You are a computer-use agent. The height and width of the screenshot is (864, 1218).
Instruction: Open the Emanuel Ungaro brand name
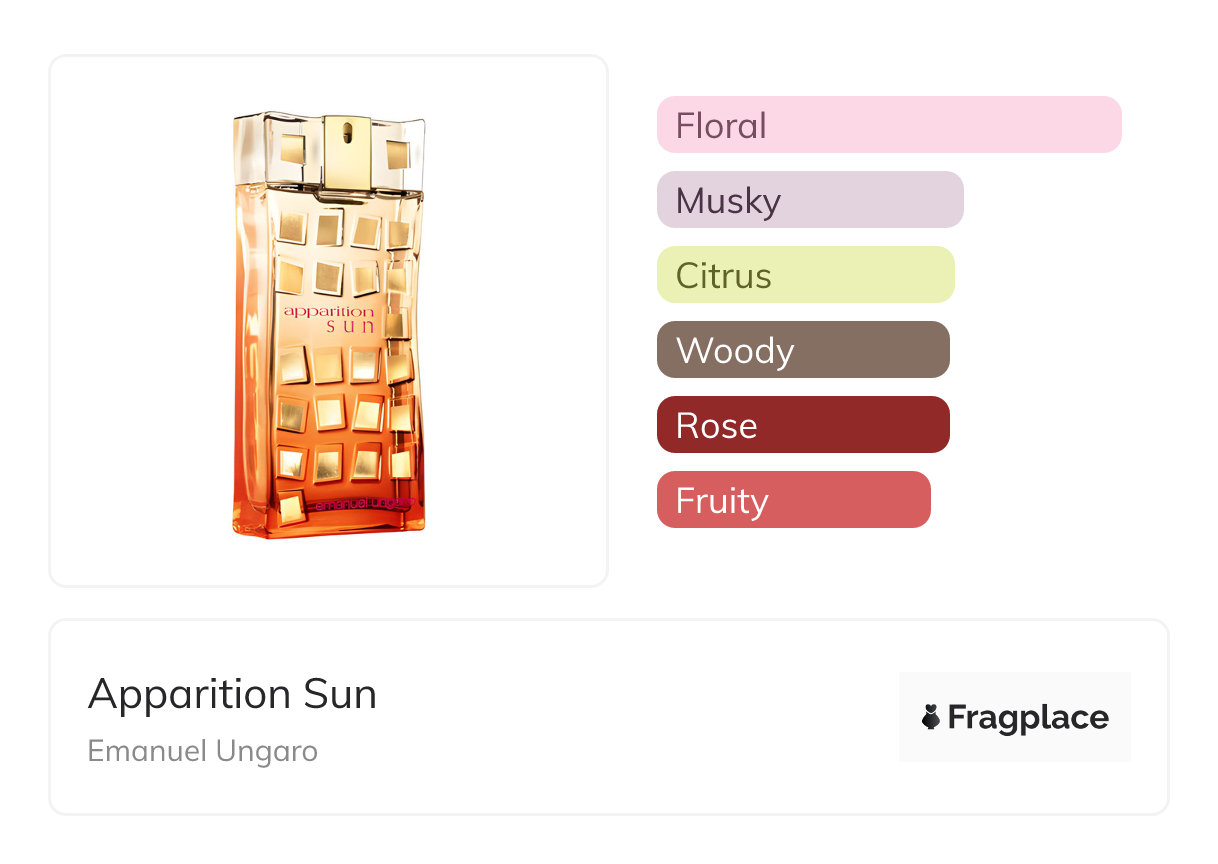click(202, 751)
